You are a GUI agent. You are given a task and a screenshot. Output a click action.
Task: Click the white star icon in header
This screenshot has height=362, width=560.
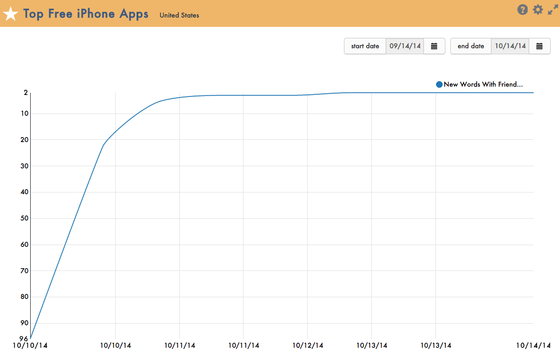point(10,14)
